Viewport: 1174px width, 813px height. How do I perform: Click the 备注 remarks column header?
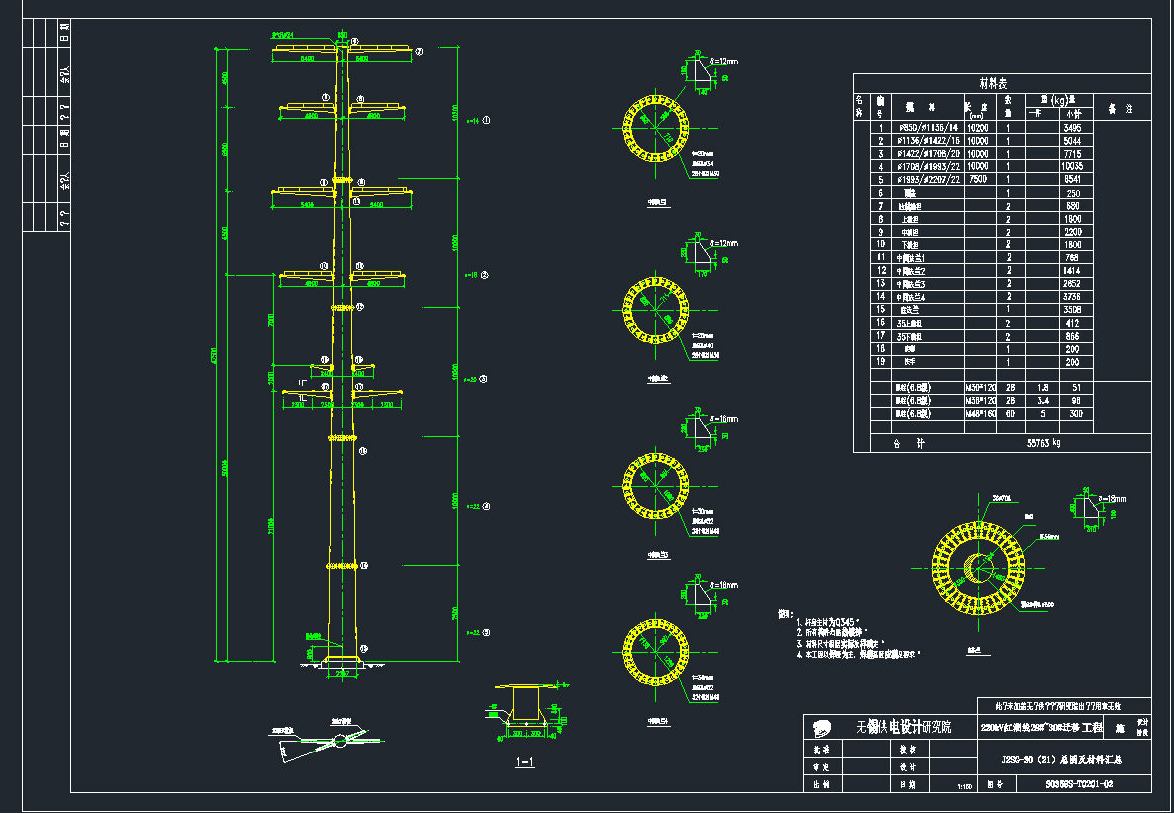pyautogui.click(x=1118, y=106)
